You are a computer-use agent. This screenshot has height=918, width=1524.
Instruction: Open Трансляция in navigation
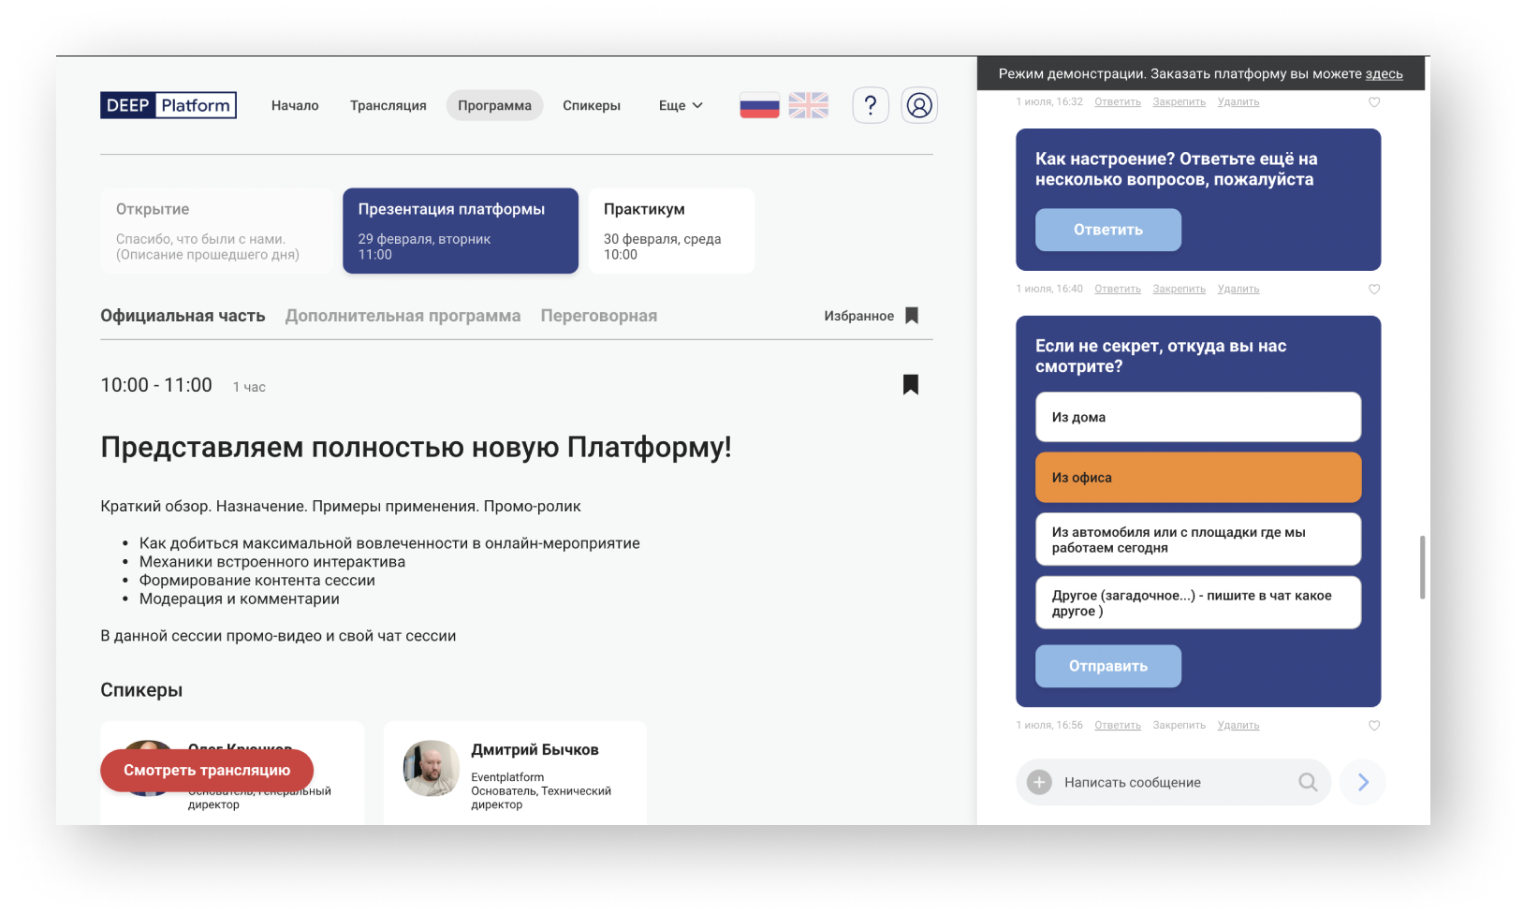(x=388, y=105)
